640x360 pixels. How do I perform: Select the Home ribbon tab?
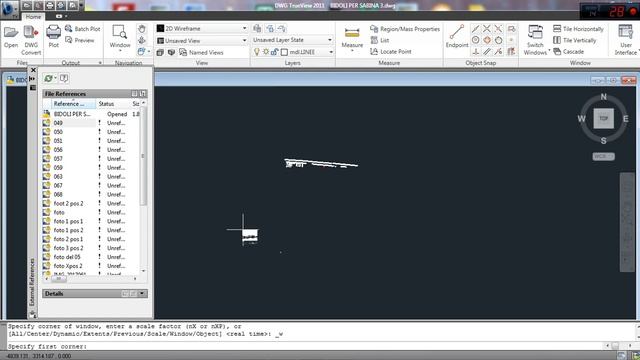33,17
